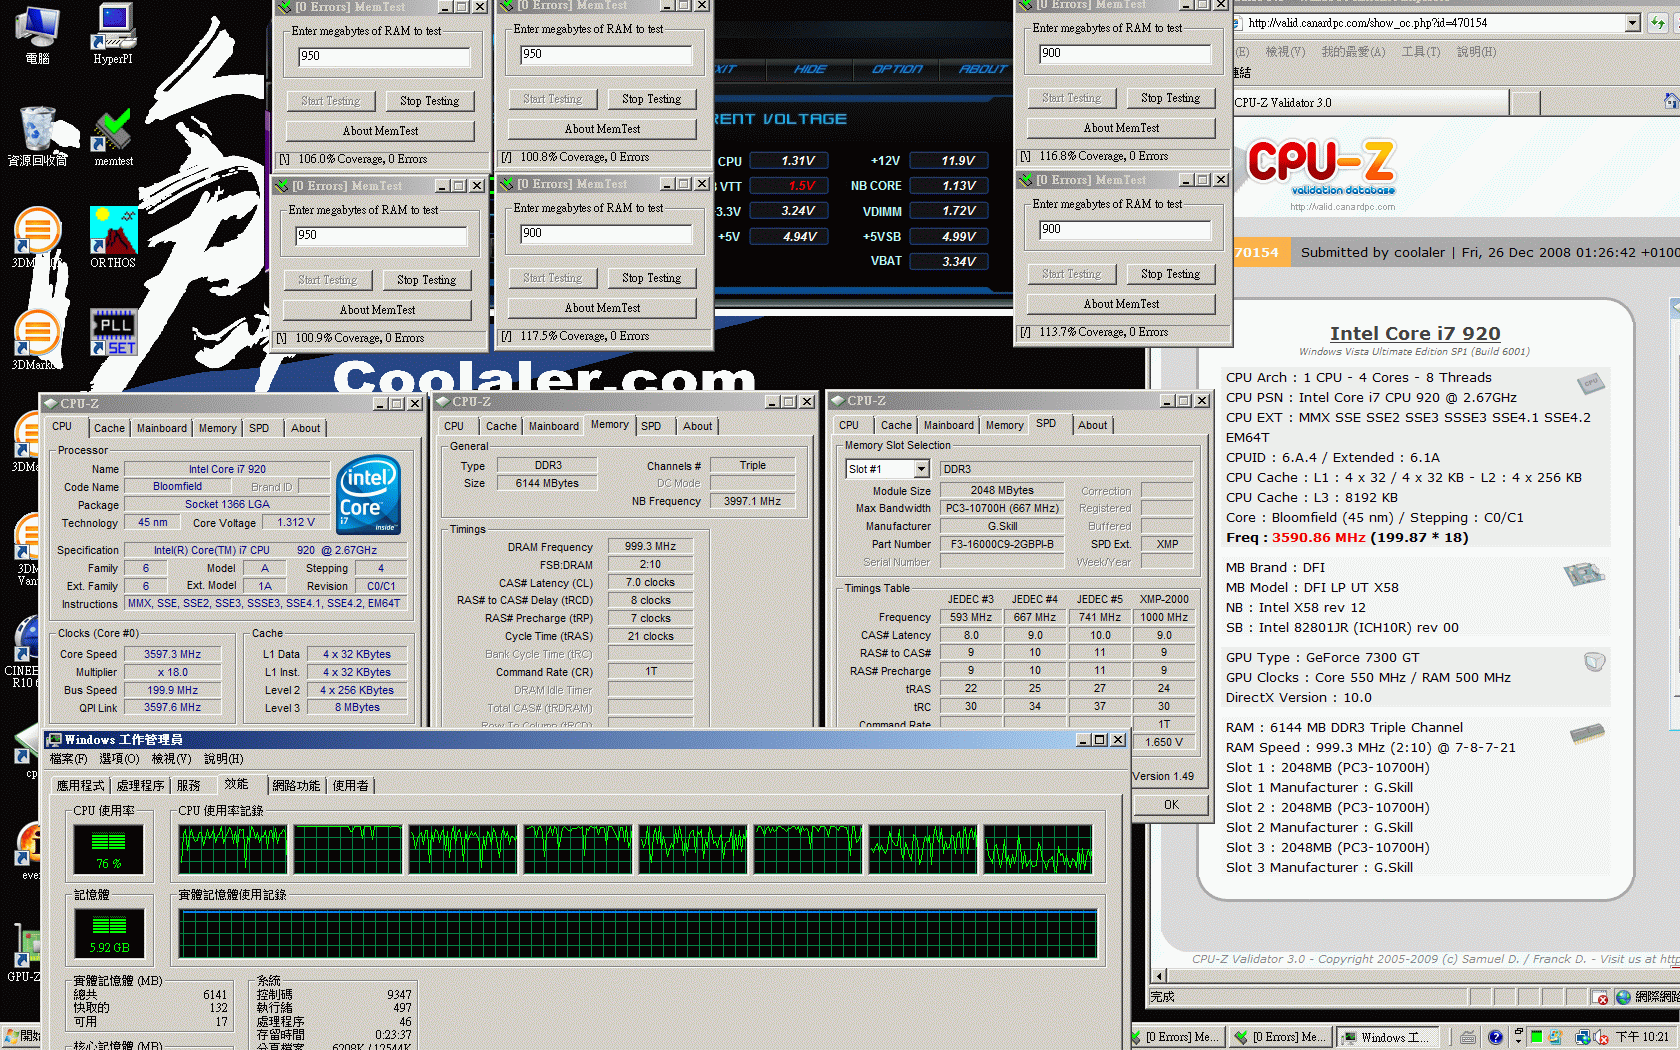Stop Testing in MemTest with 113.7% coverage
This screenshot has width=1680, height=1050.
[1170, 274]
